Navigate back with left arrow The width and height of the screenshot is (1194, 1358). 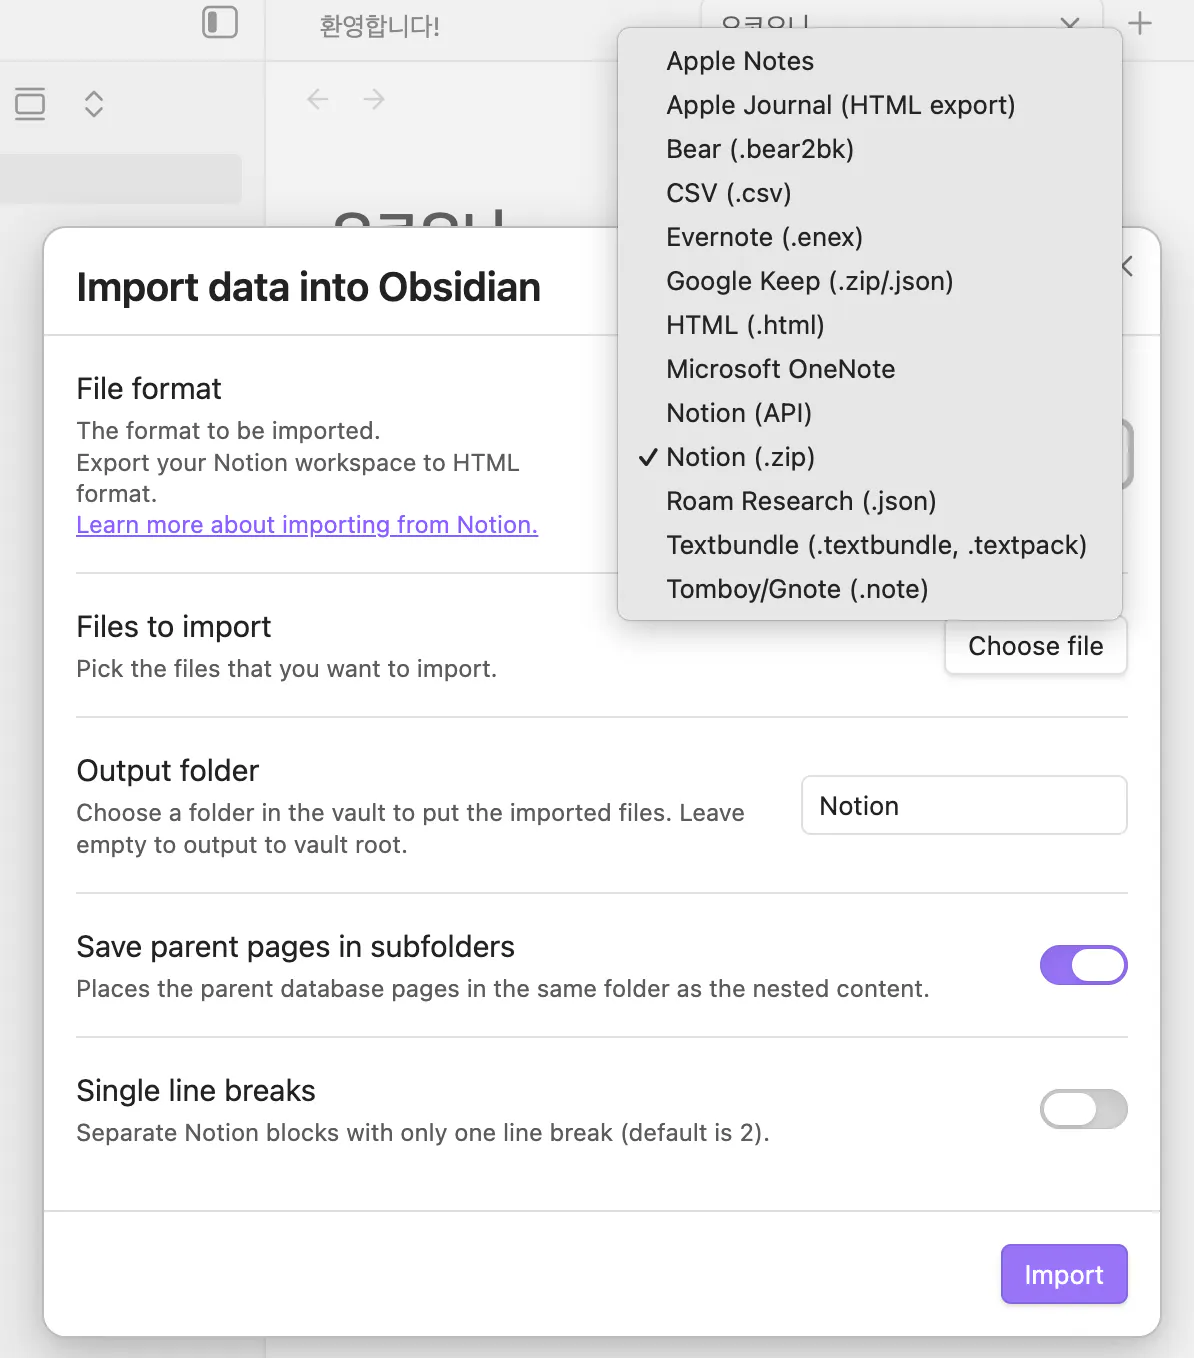click(318, 99)
